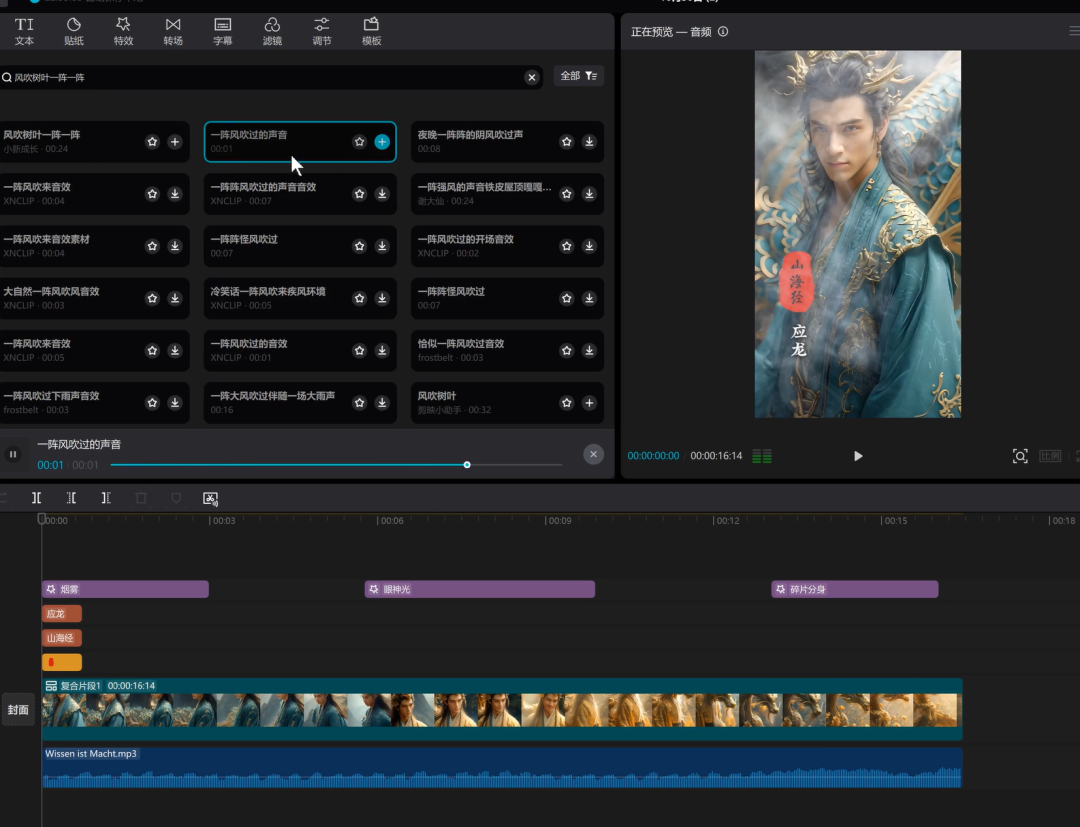Select the 碎片分身 effect clip
Viewport: 1080px width, 827px height.
coord(855,589)
